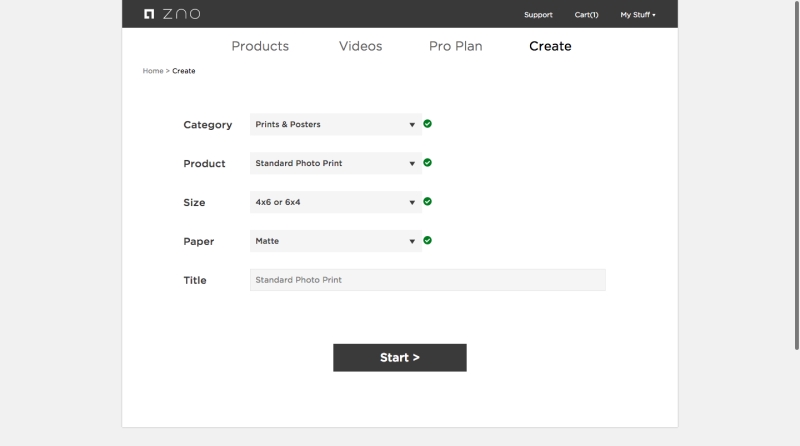Open the Size dropdown showing 4x6 or 6x4
Screen dimensions: 800x446
336,202
